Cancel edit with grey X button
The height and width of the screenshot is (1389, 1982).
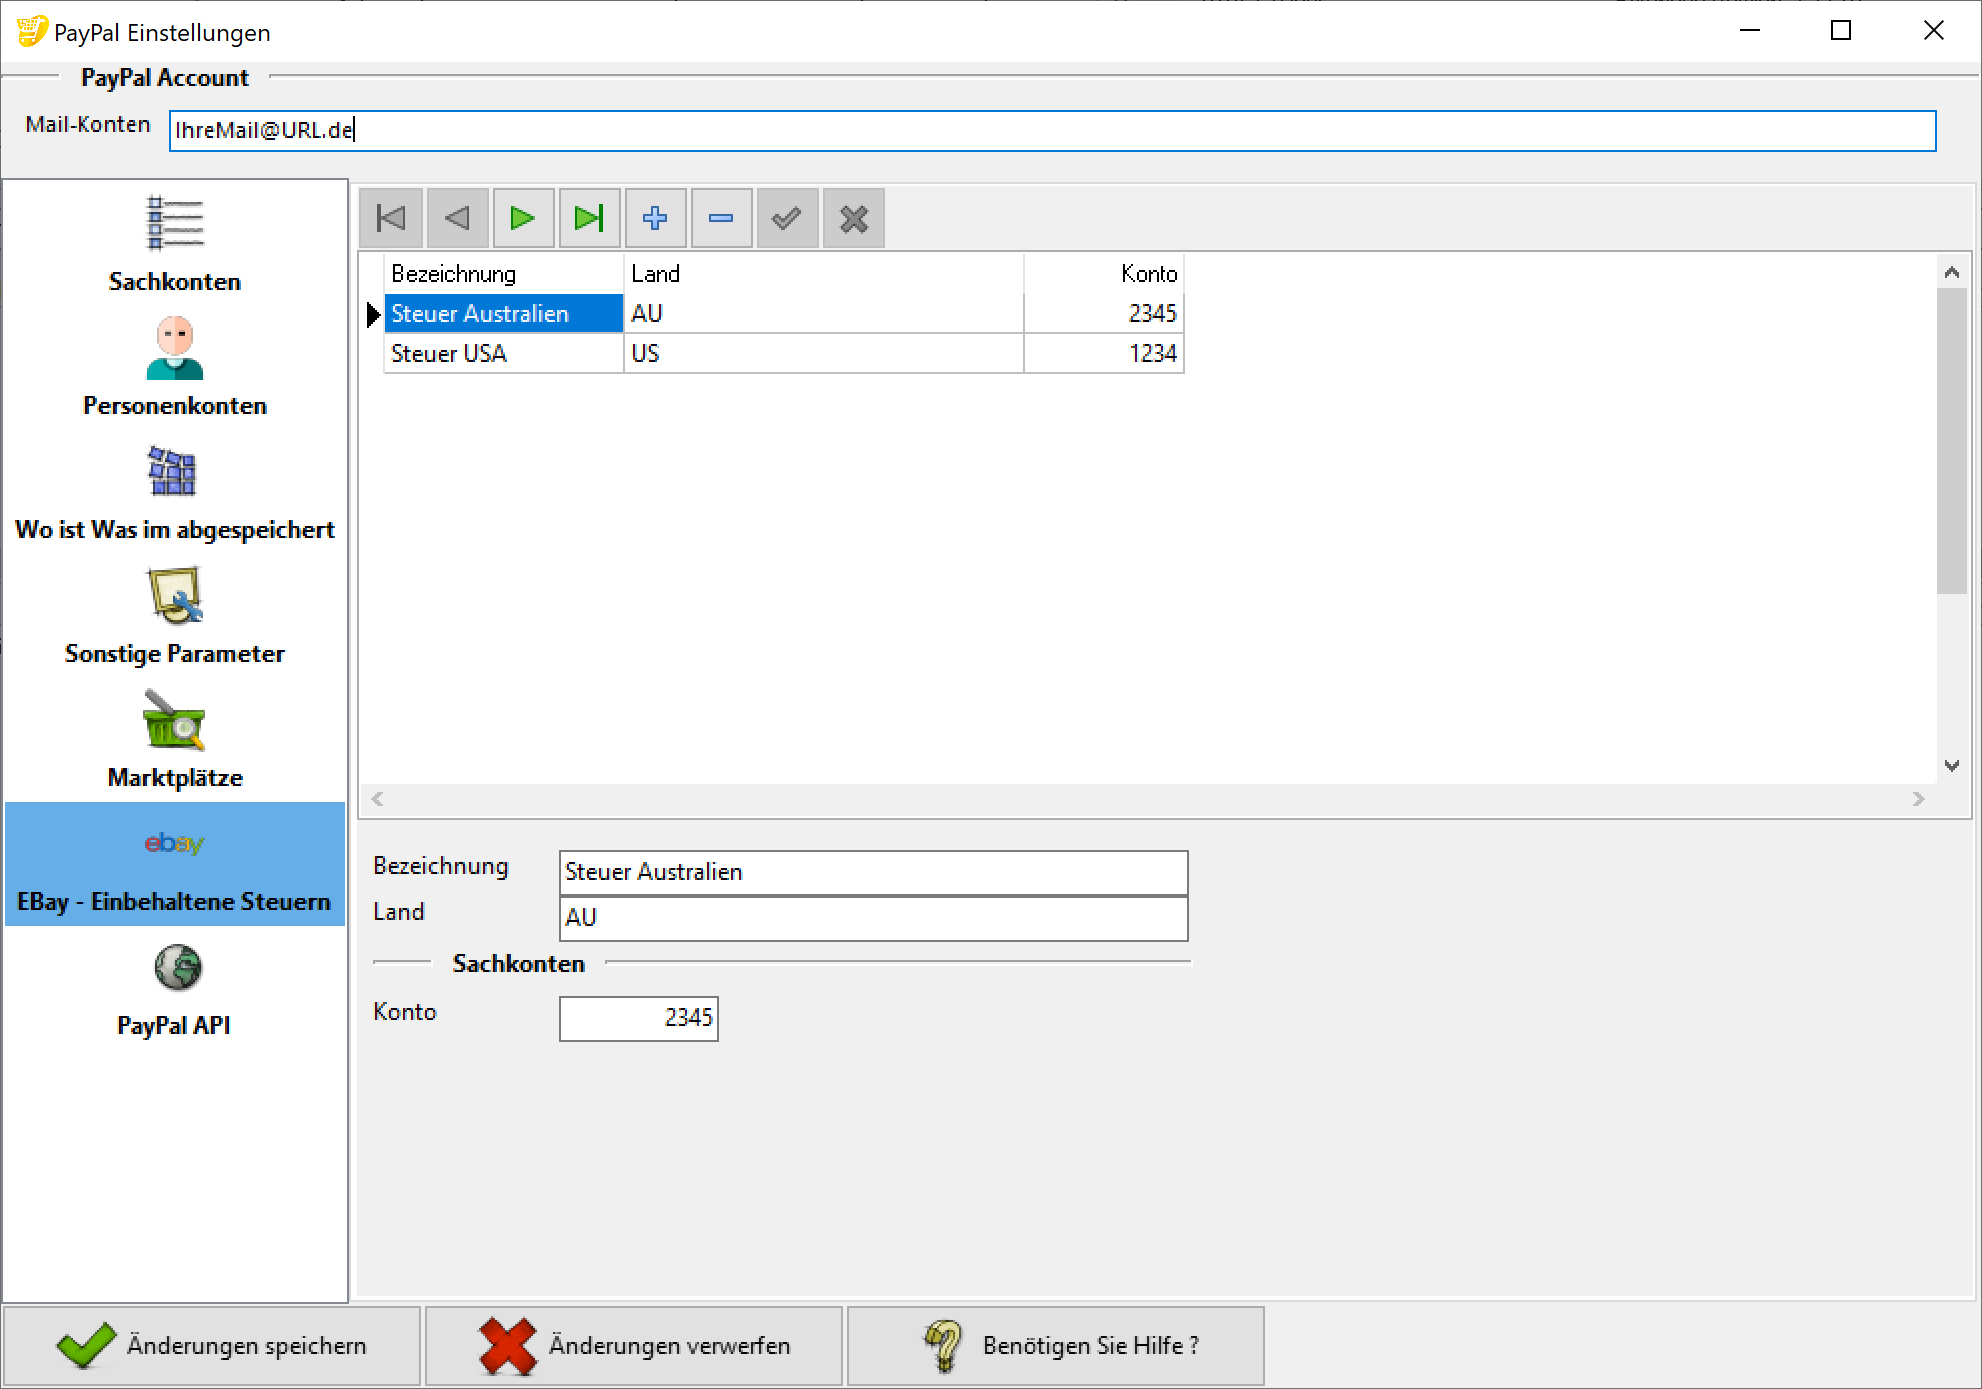(x=853, y=218)
